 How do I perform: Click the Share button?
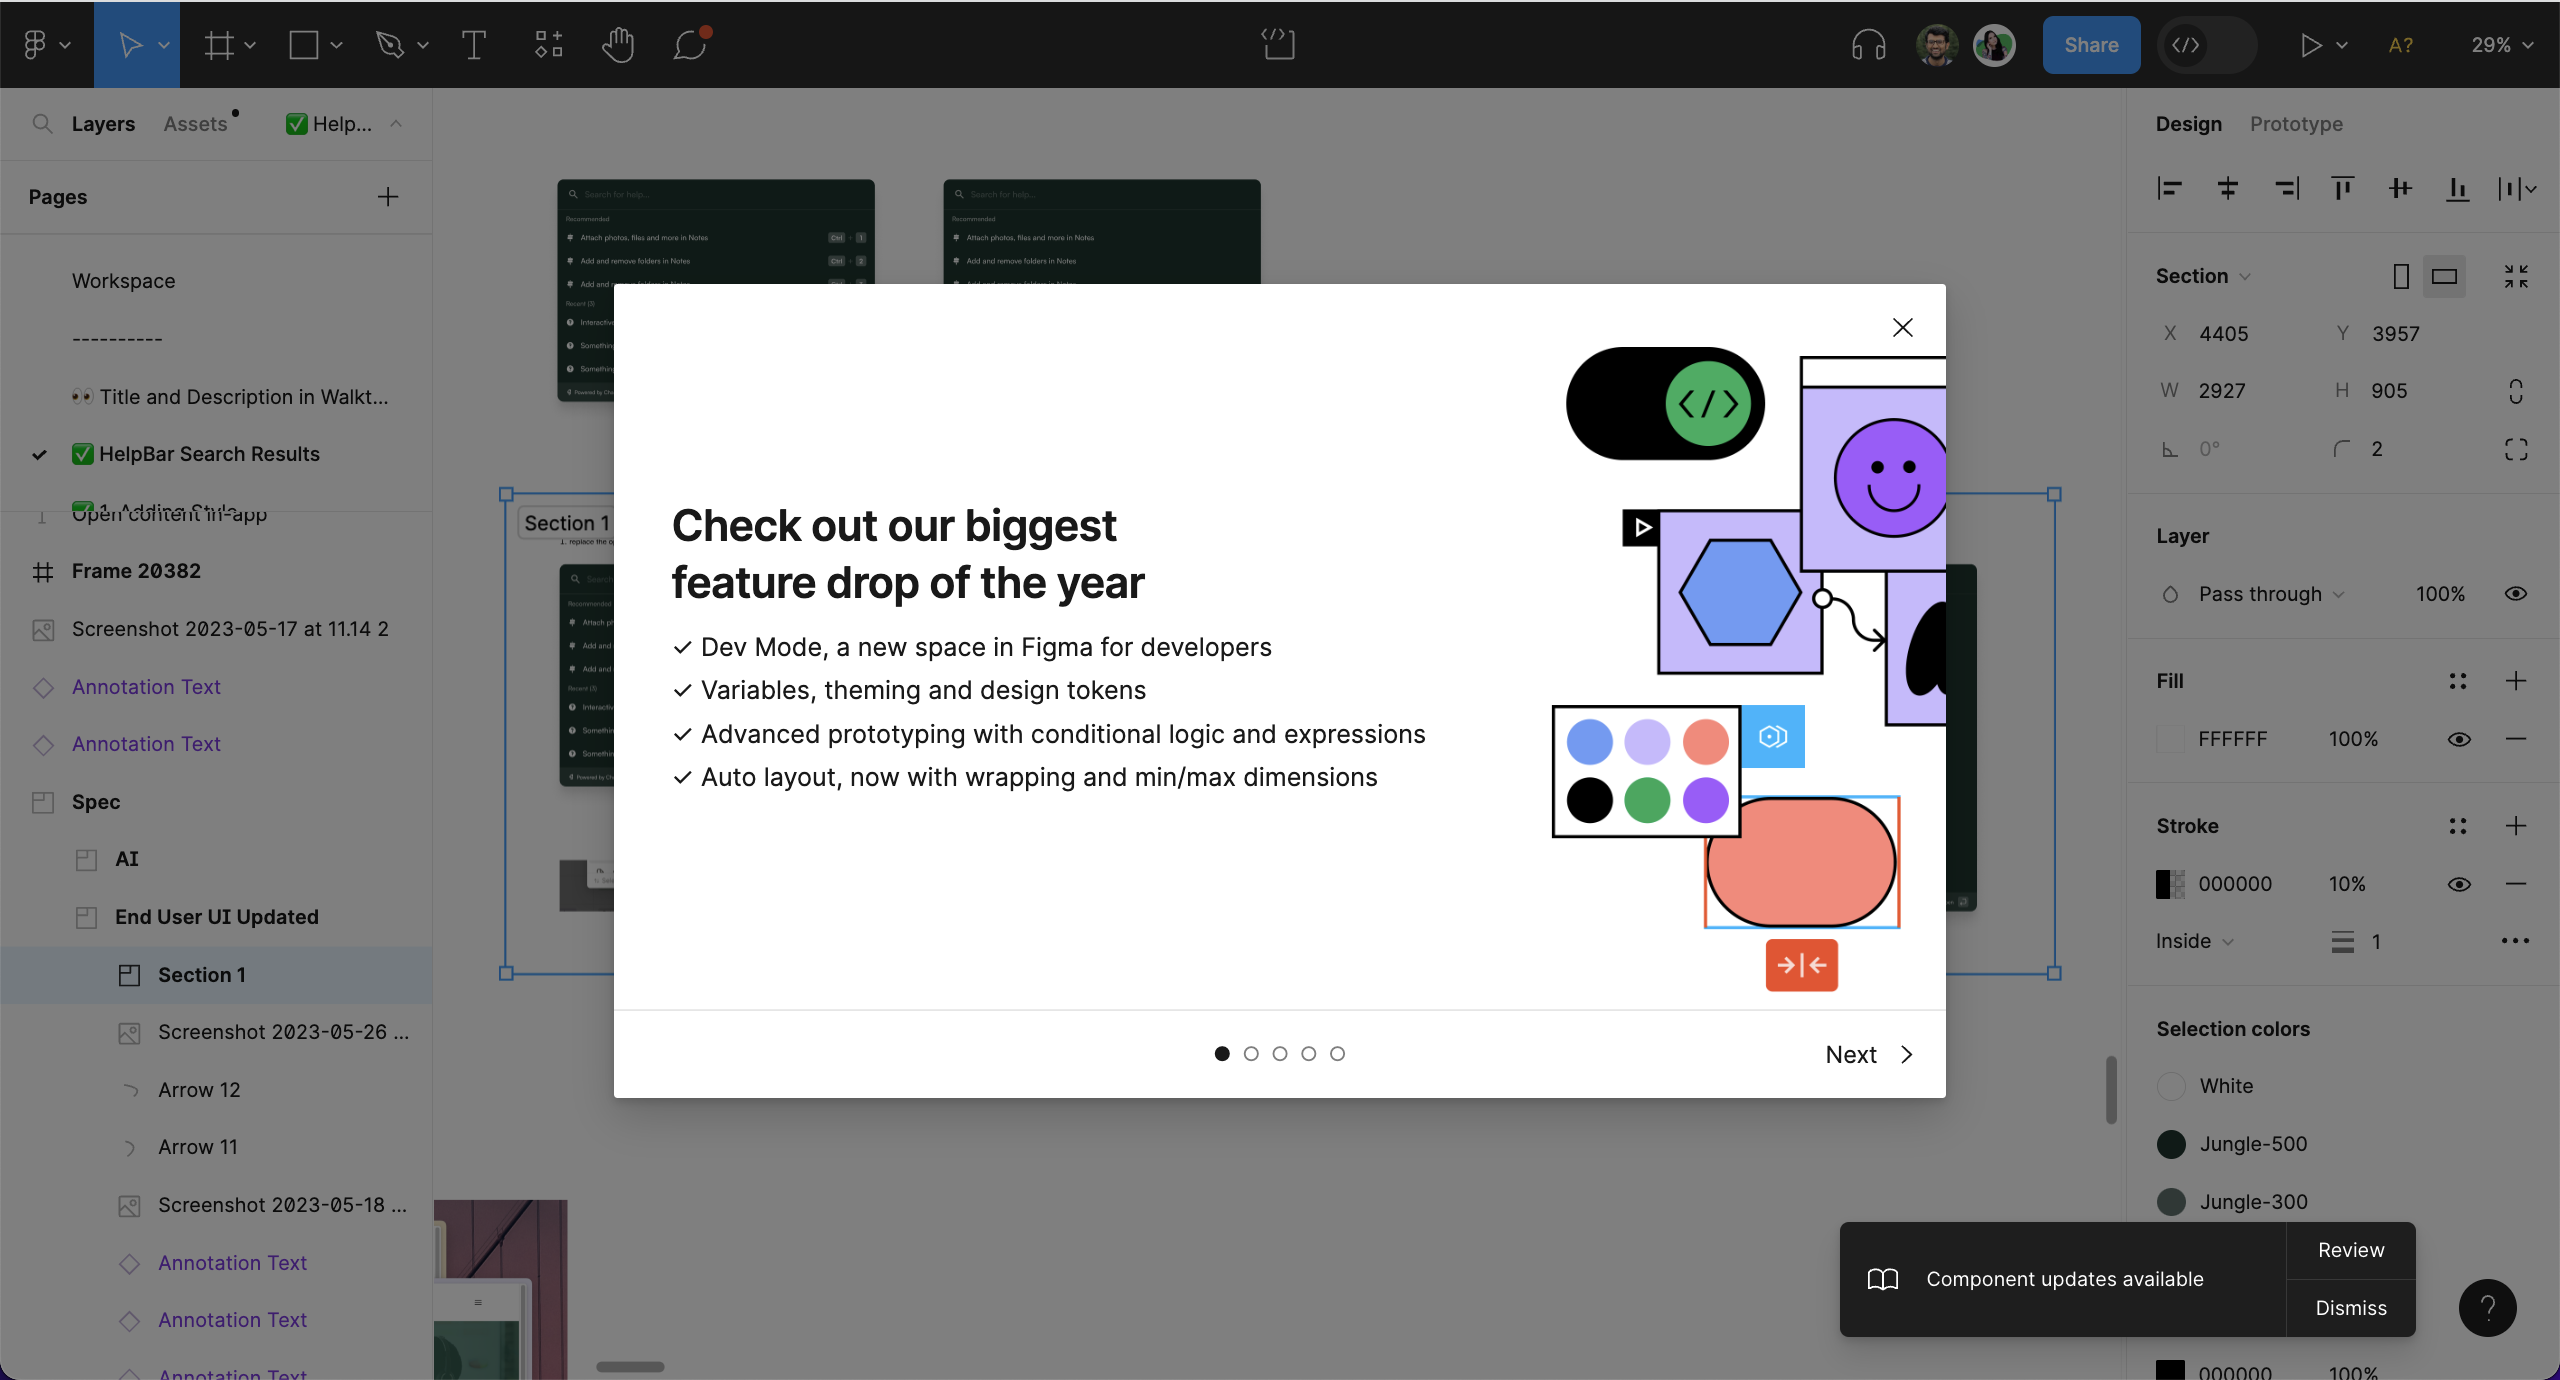click(x=2091, y=45)
